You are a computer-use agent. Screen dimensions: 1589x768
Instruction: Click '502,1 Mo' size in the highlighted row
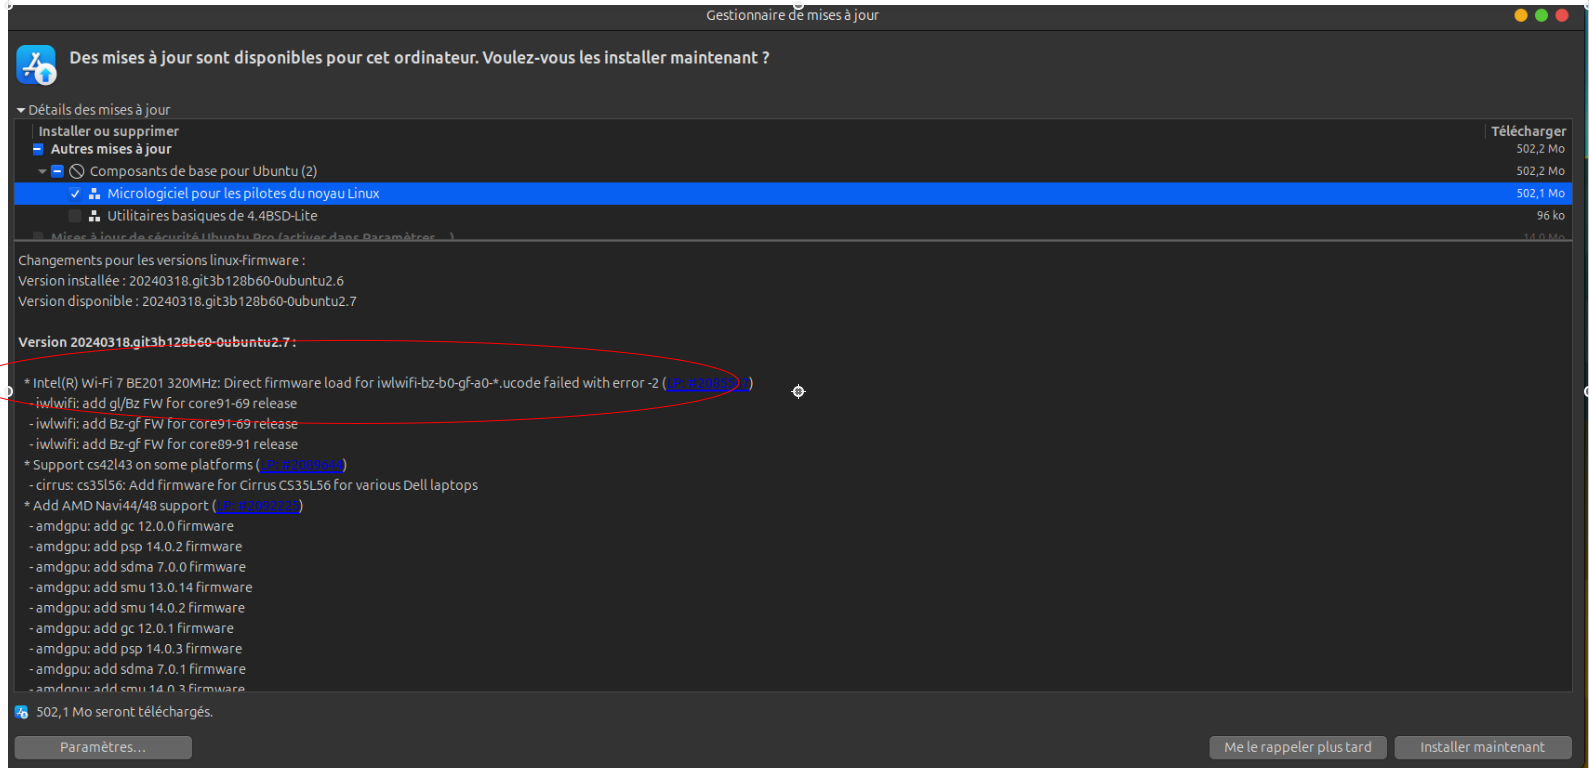coord(1540,194)
